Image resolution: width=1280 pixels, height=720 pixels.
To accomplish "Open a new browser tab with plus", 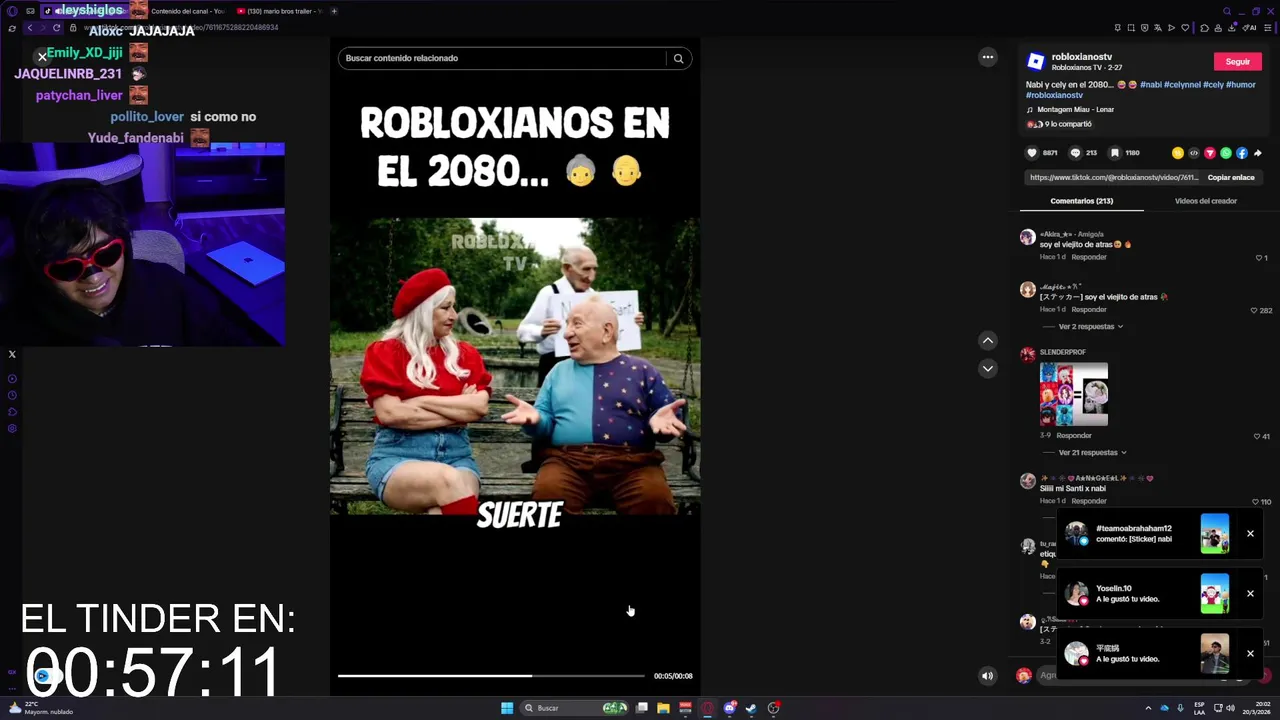I will click(x=334, y=11).
